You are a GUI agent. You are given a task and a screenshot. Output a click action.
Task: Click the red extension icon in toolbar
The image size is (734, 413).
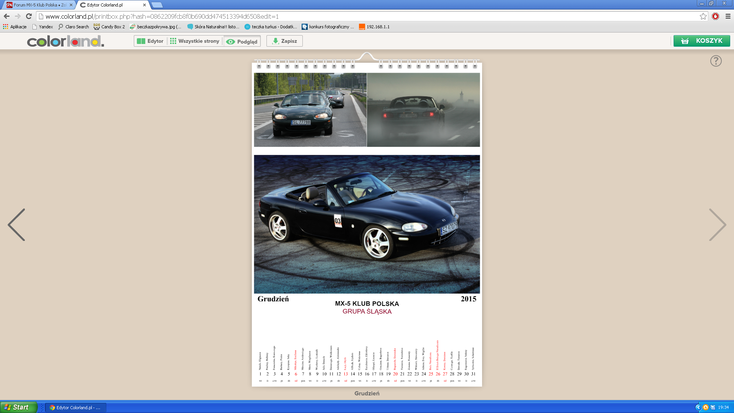point(715,16)
